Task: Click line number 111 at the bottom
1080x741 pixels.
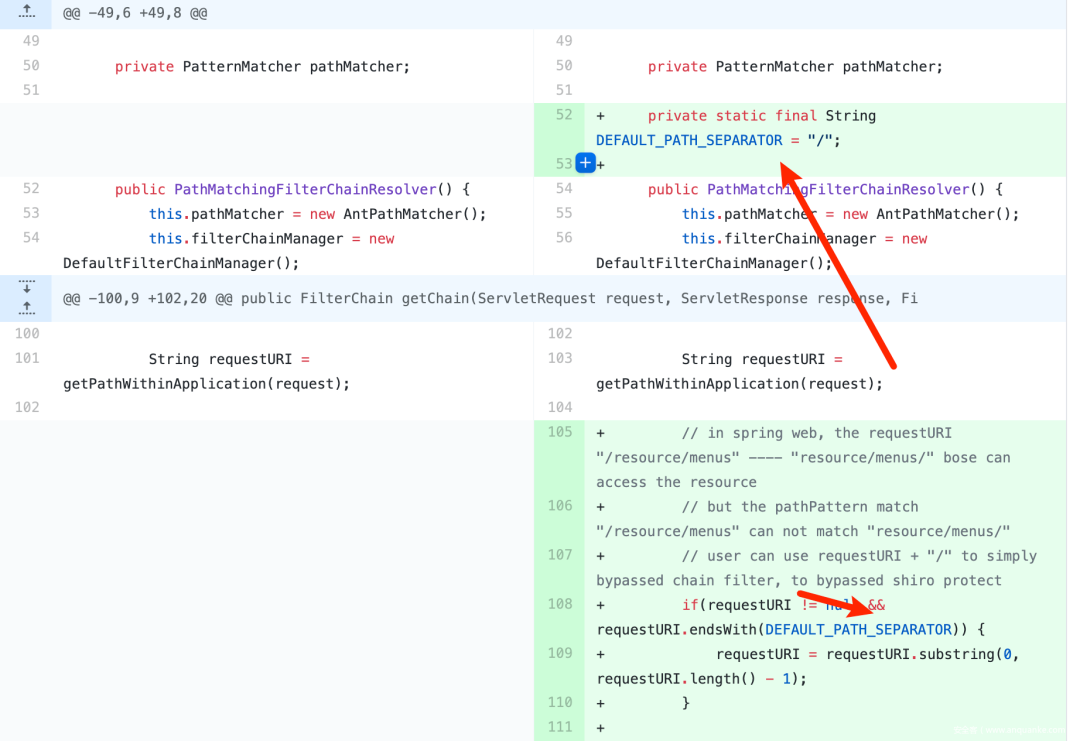Action: pyautogui.click(x=560, y=728)
